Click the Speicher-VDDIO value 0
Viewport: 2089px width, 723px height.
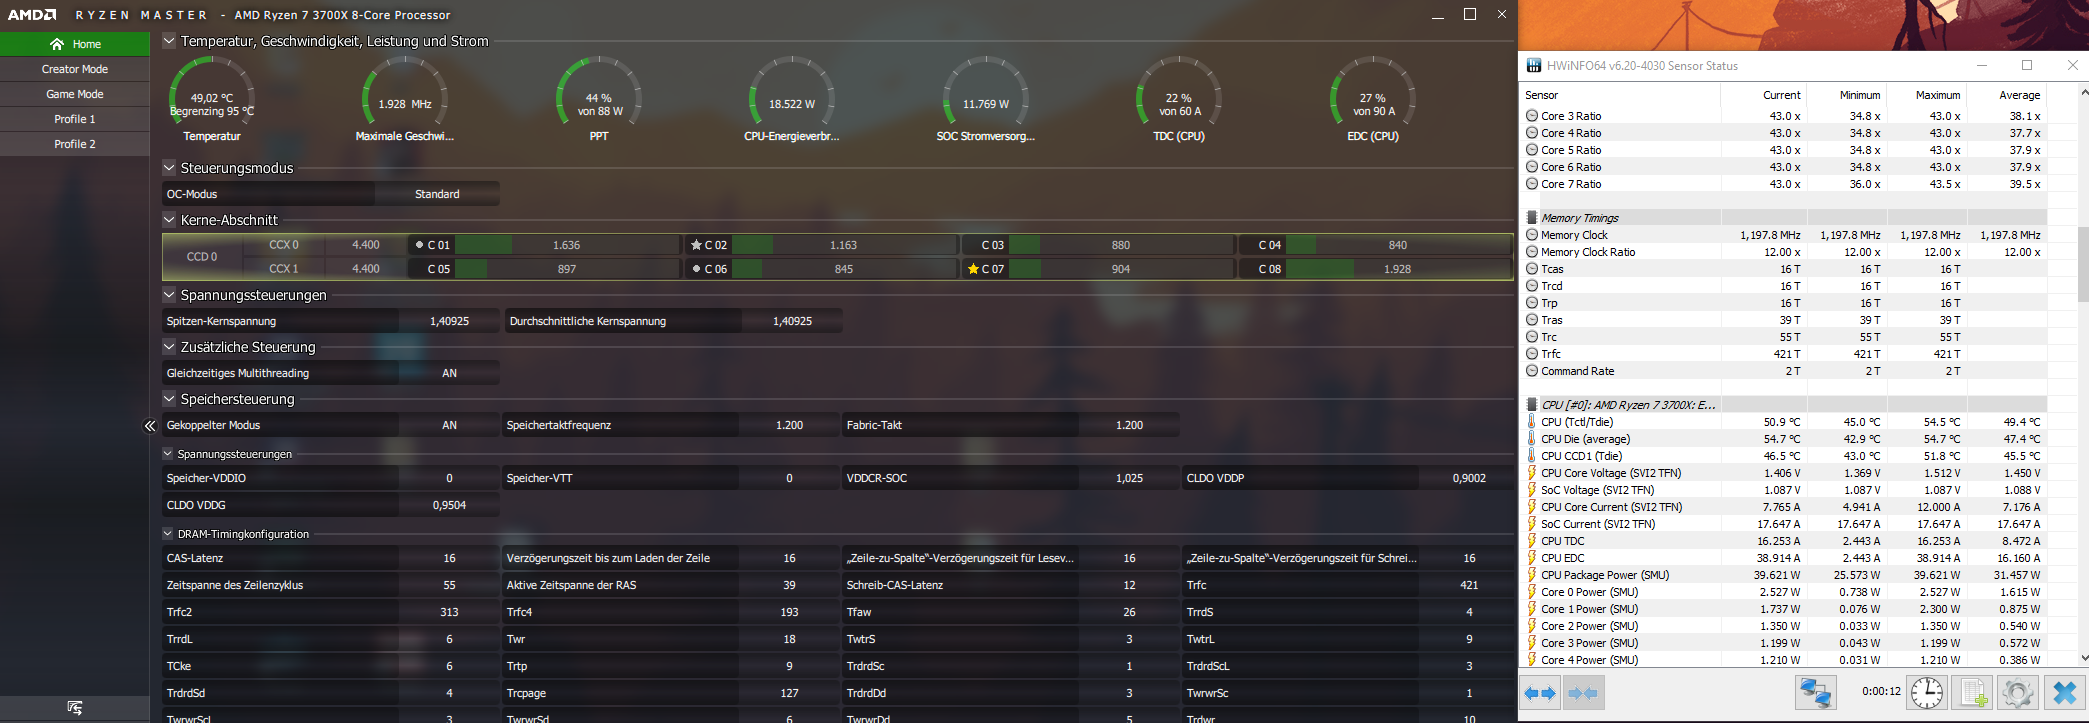pos(449,478)
